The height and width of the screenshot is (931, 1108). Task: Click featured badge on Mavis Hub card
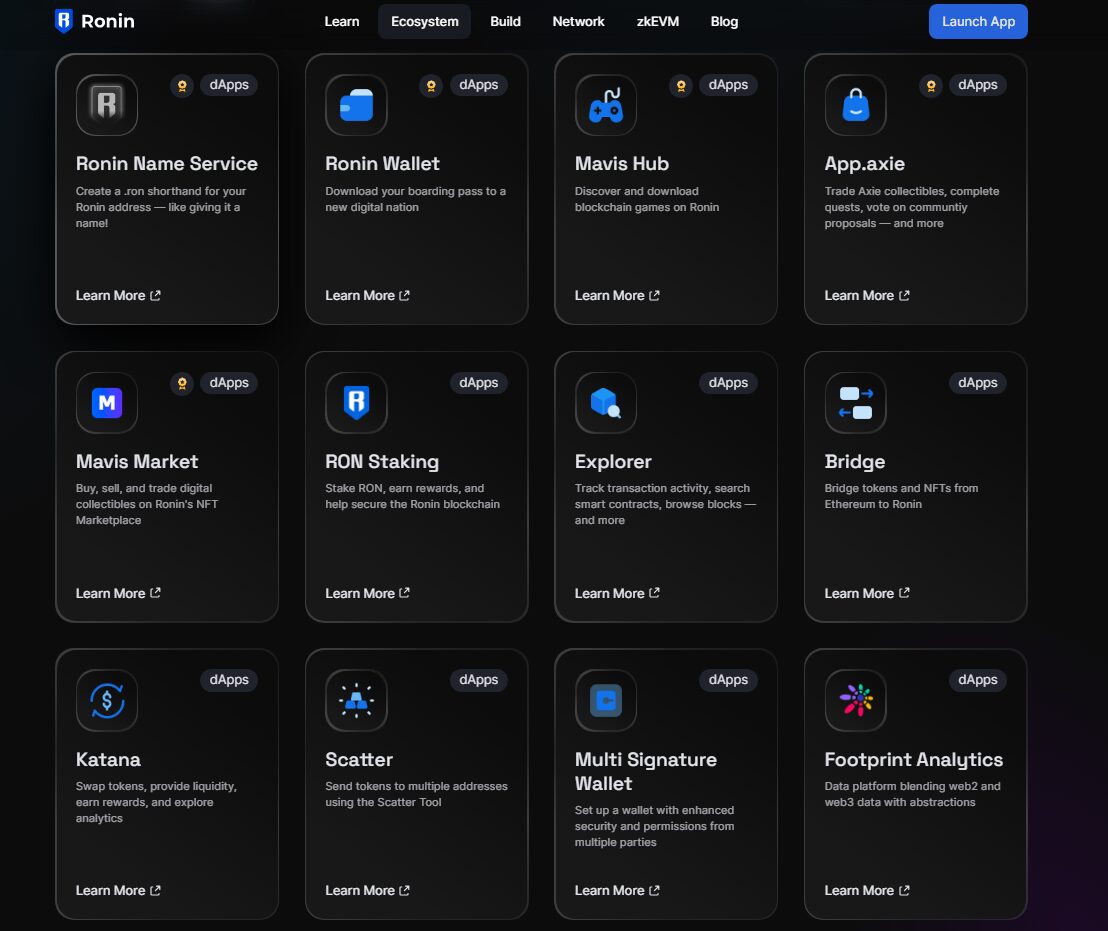681,85
